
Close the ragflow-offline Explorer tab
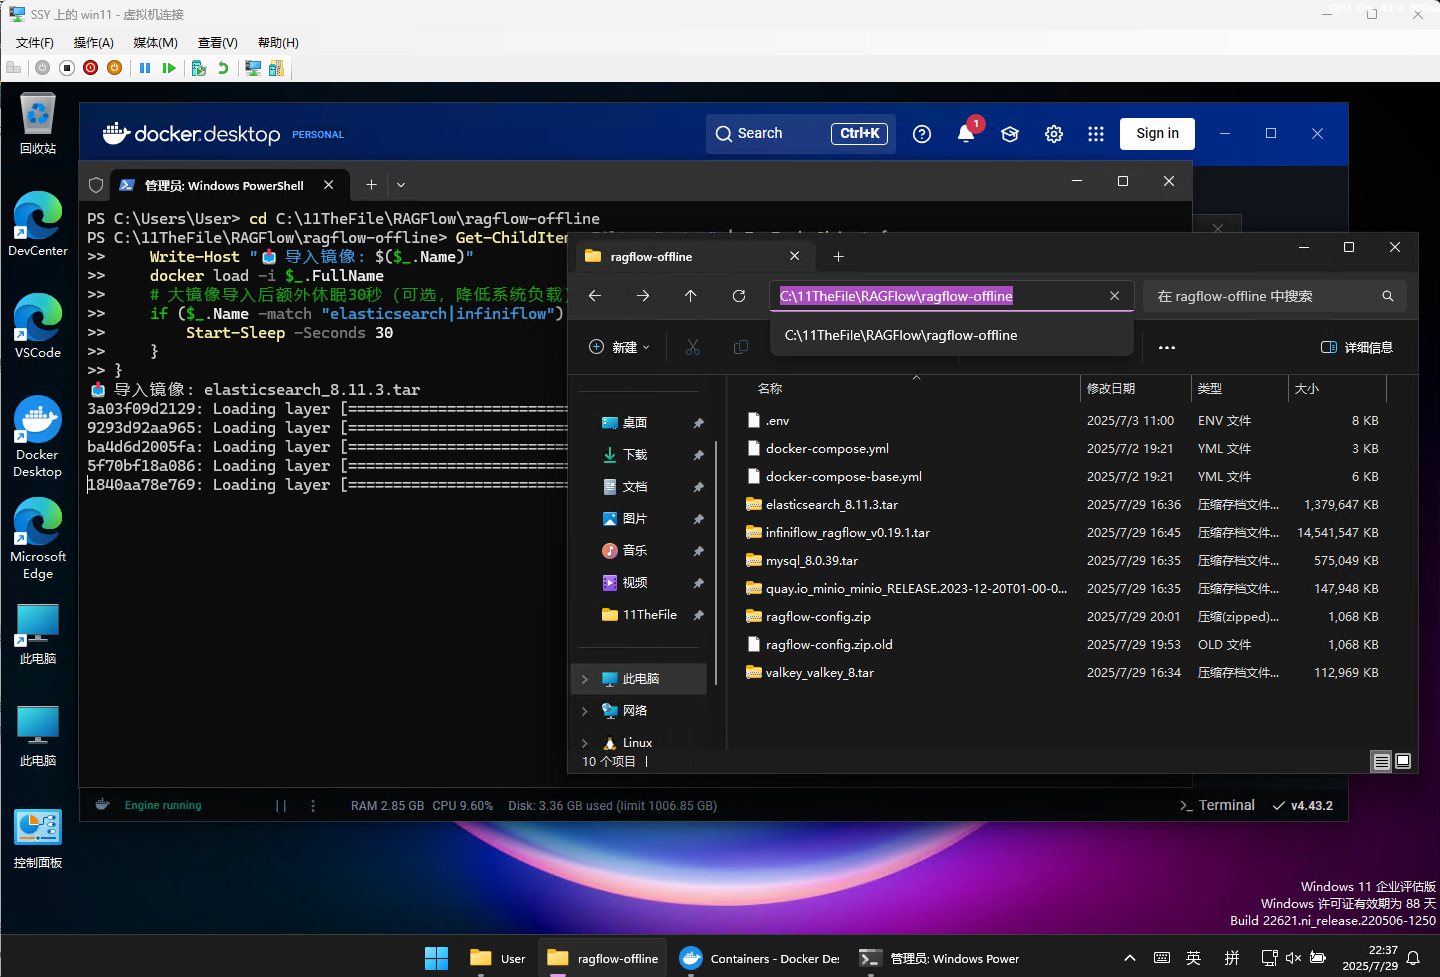click(794, 256)
